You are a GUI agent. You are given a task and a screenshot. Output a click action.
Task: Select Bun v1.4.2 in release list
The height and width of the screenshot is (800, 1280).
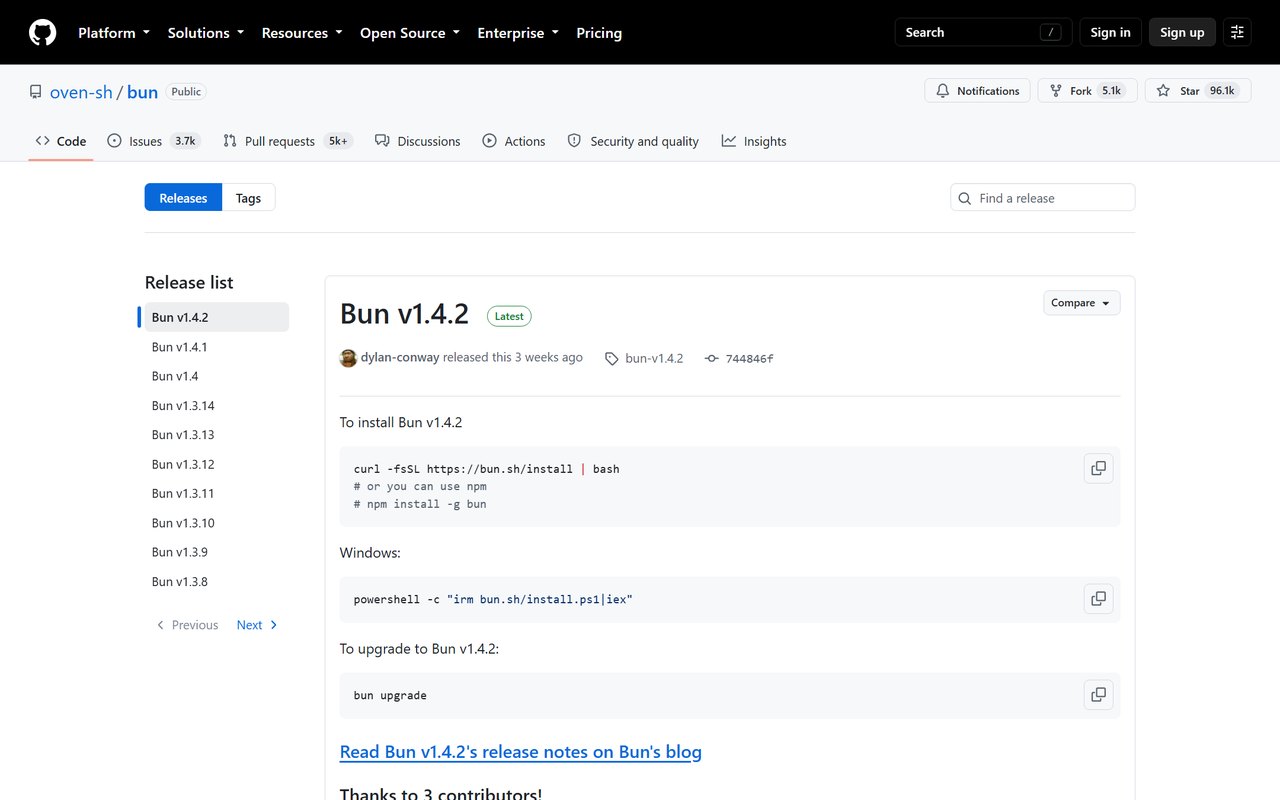tap(217, 317)
